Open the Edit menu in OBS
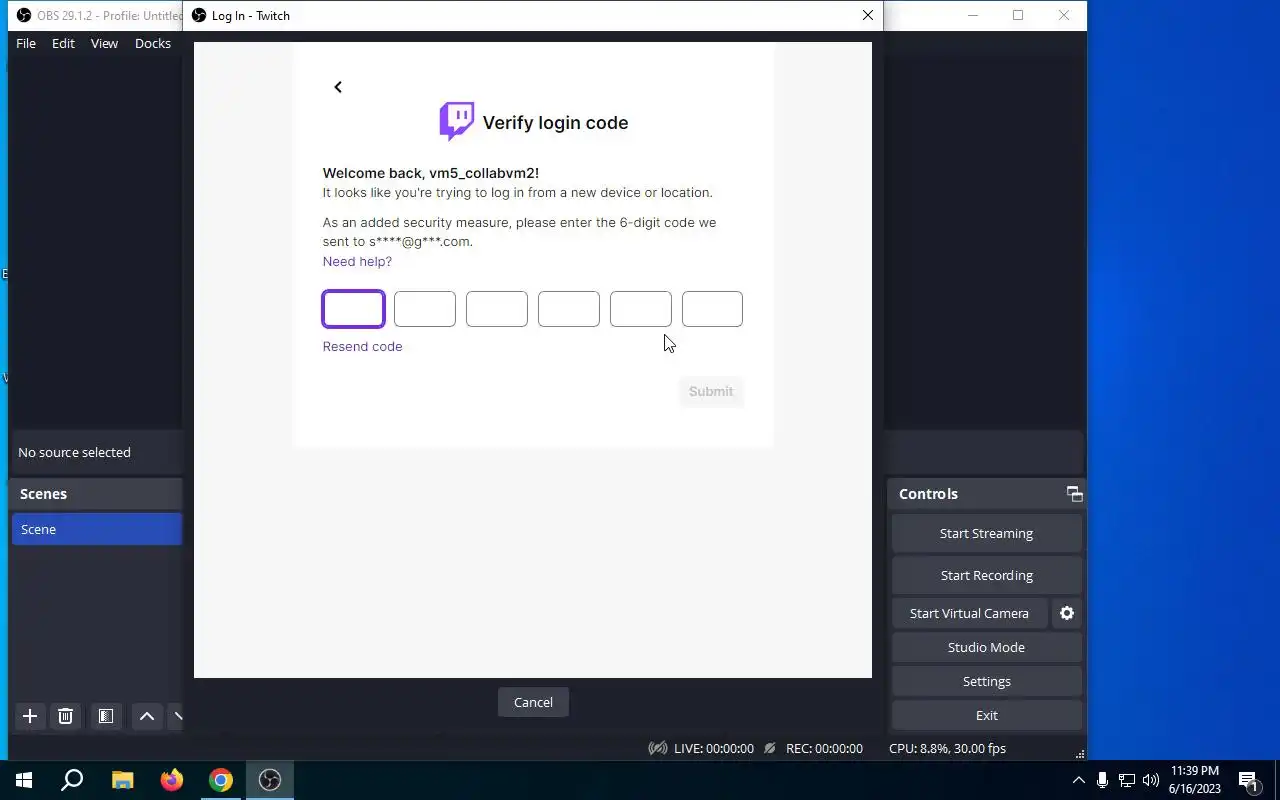The image size is (1280, 800). point(63,43)
